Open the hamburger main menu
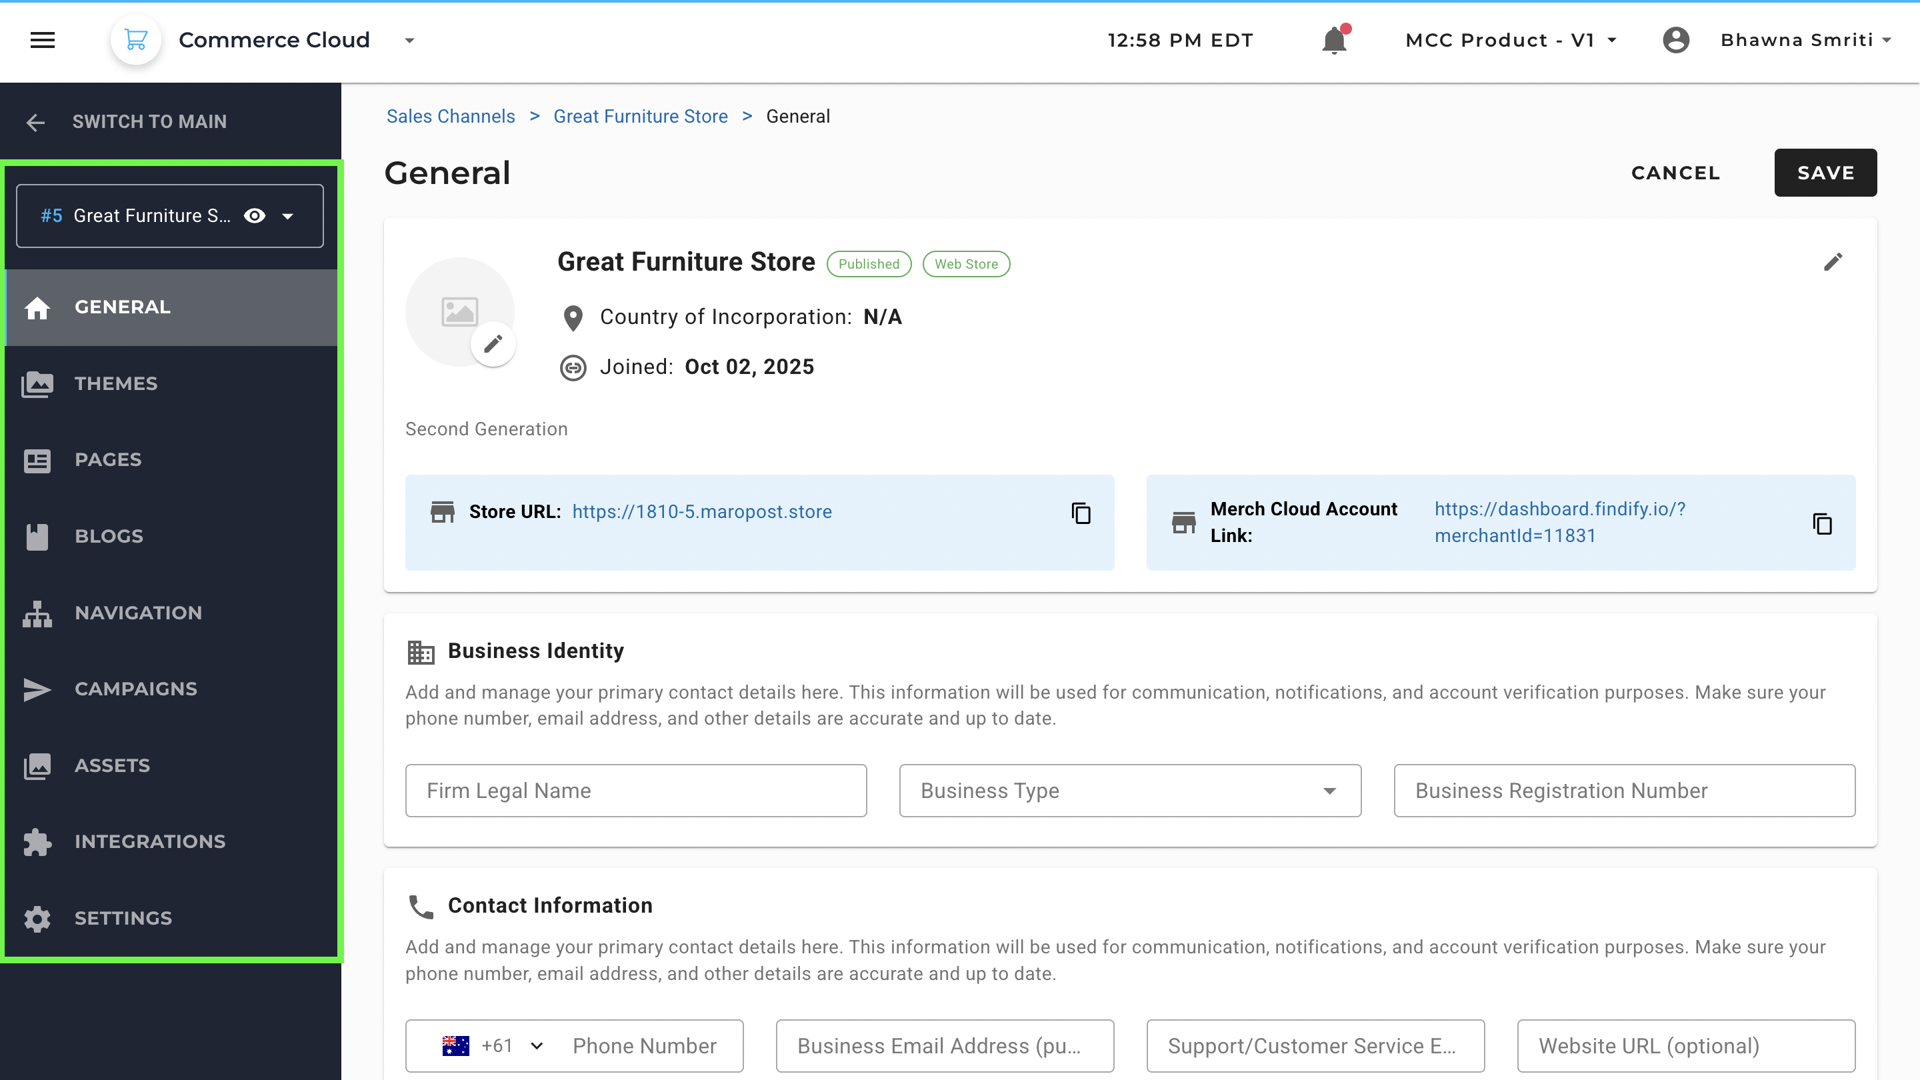1920x1080 pixels. [x=42, y=40]
